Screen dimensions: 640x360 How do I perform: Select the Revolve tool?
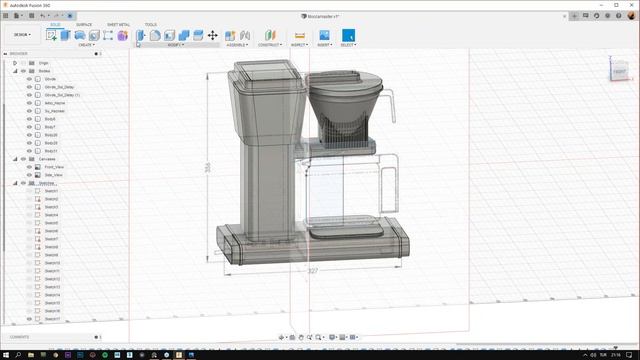[80, 36]
